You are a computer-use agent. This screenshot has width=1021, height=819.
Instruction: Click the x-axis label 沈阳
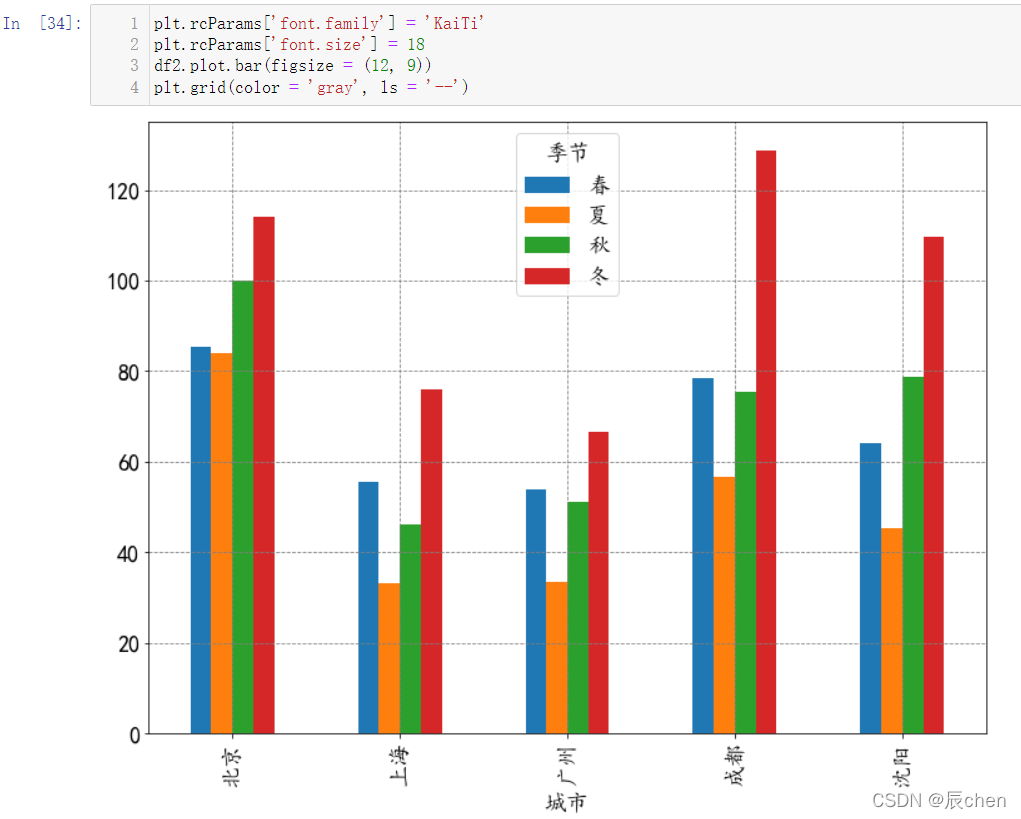902,766
